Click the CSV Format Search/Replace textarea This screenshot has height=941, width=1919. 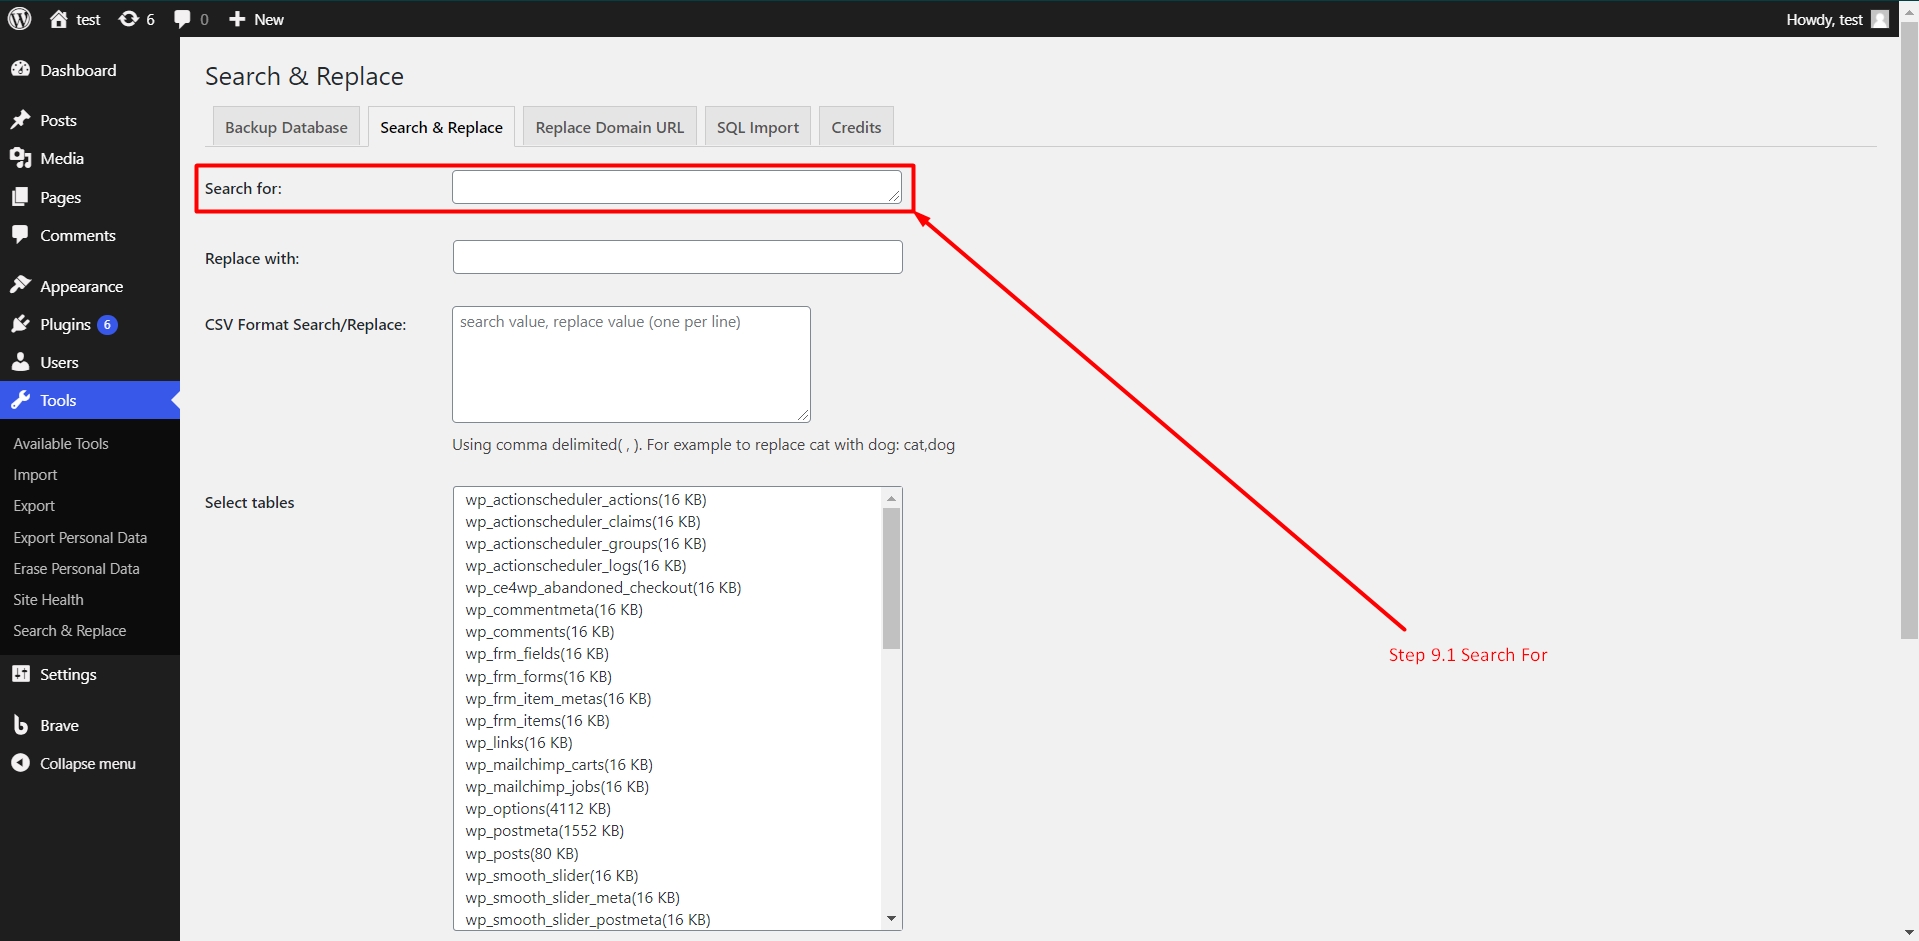click(631, 364)
